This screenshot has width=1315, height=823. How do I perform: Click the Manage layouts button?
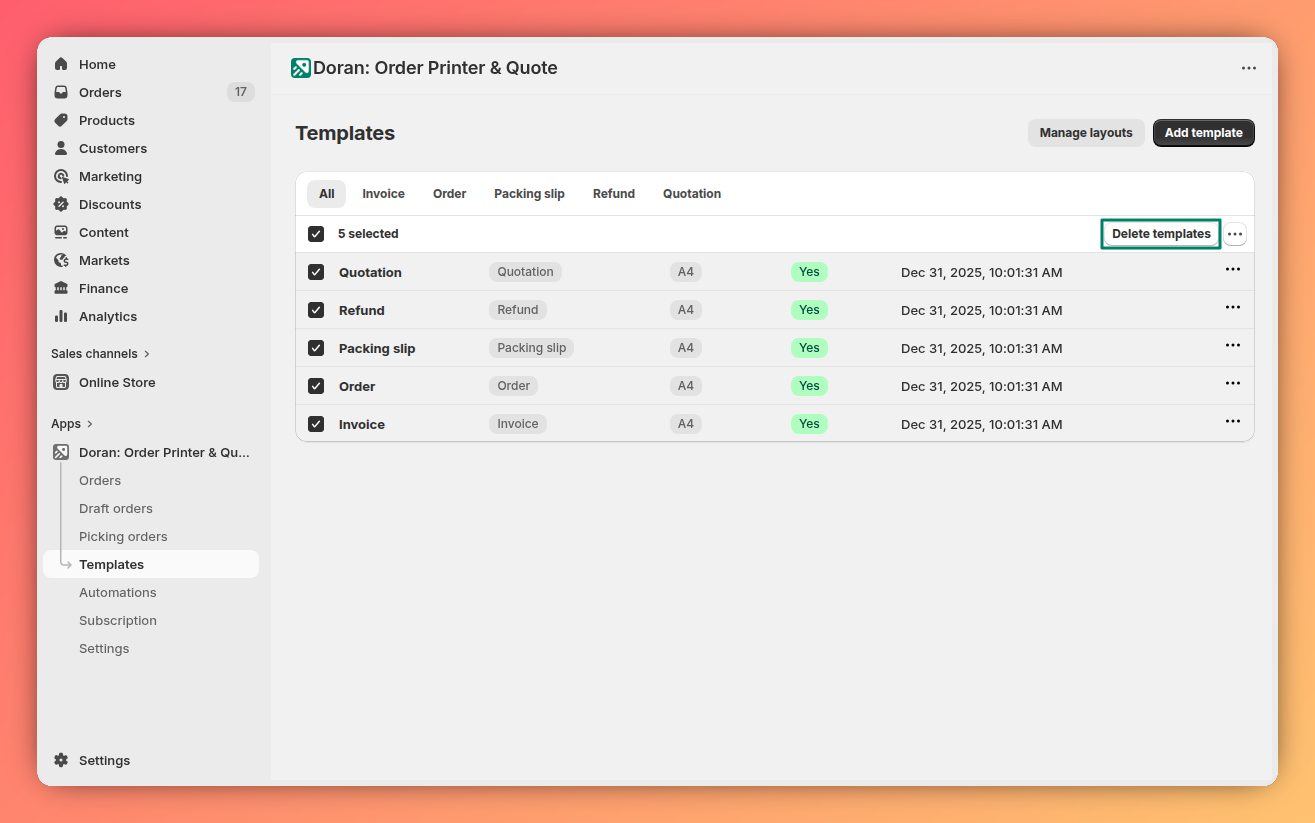click(x=1086, y=133)
